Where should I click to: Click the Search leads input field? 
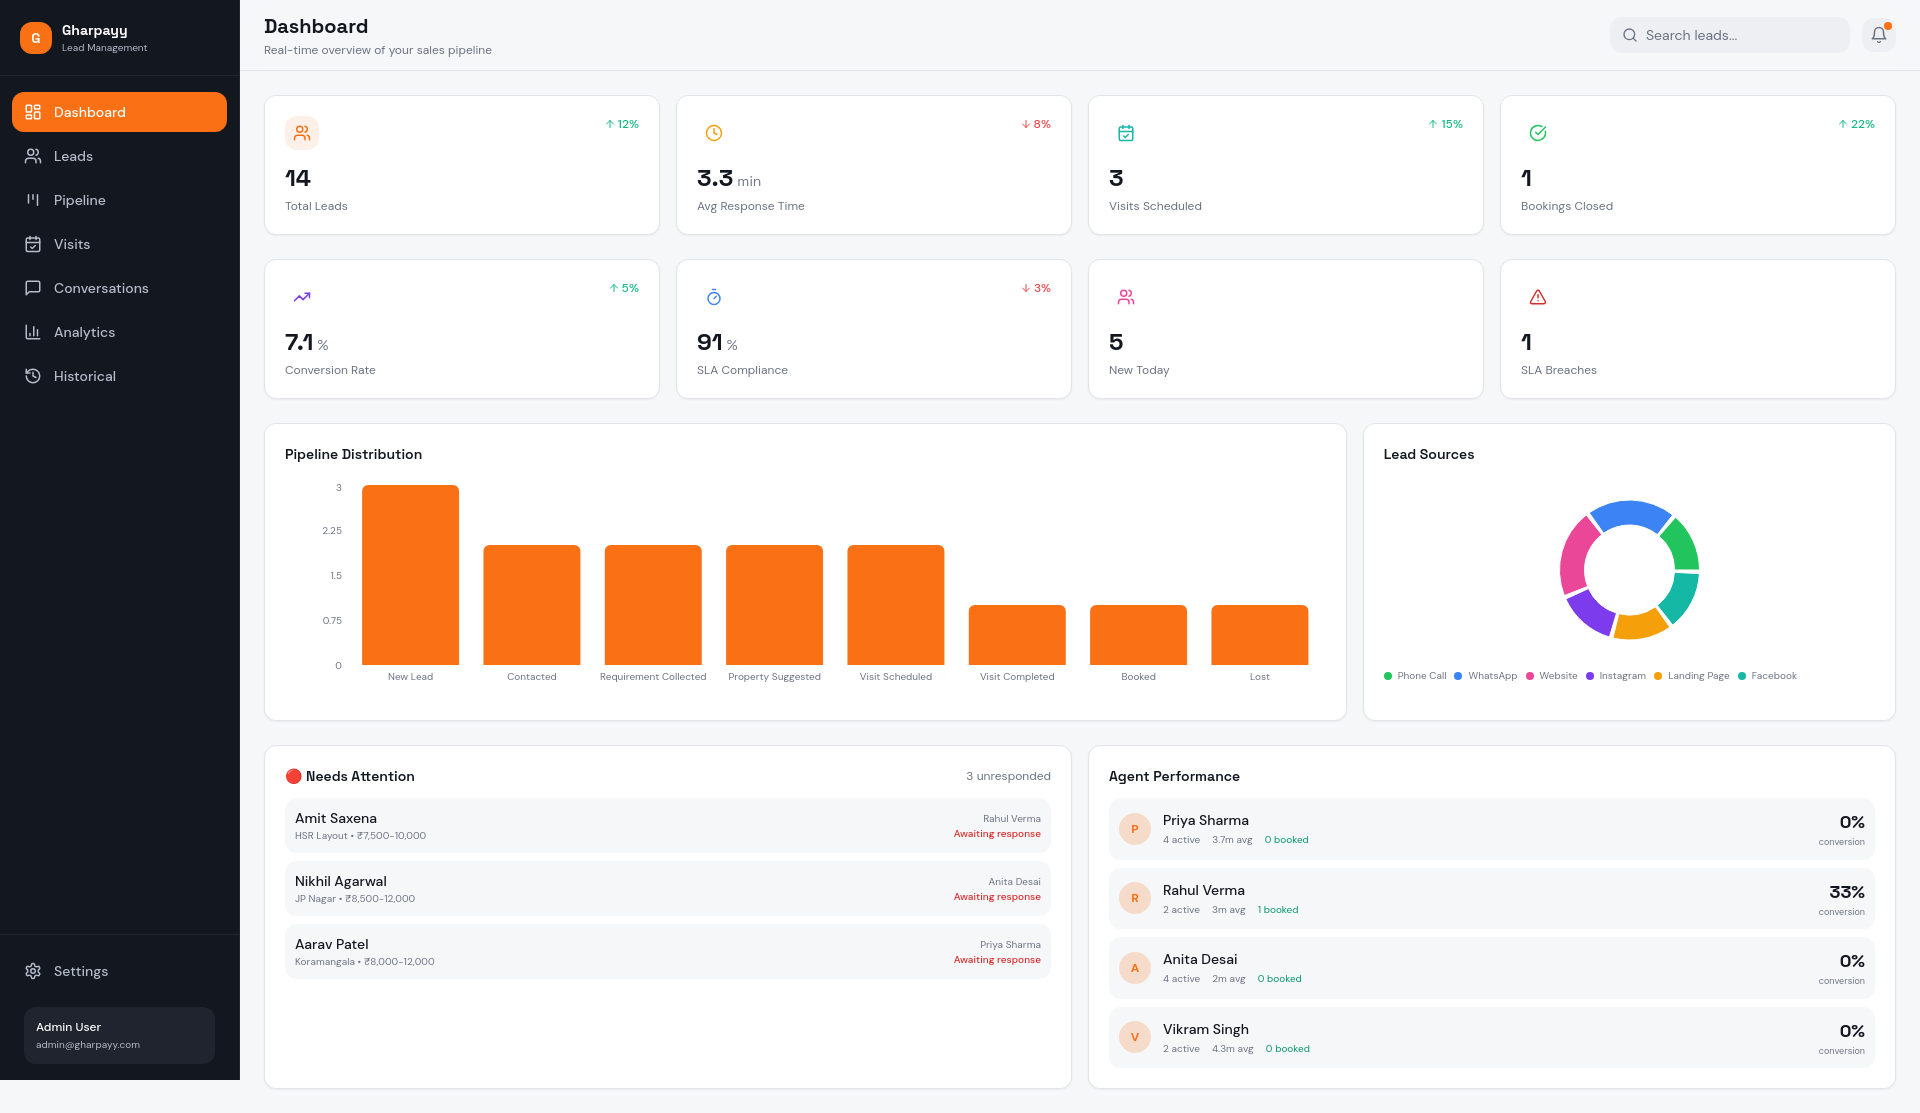(1730, 35)
